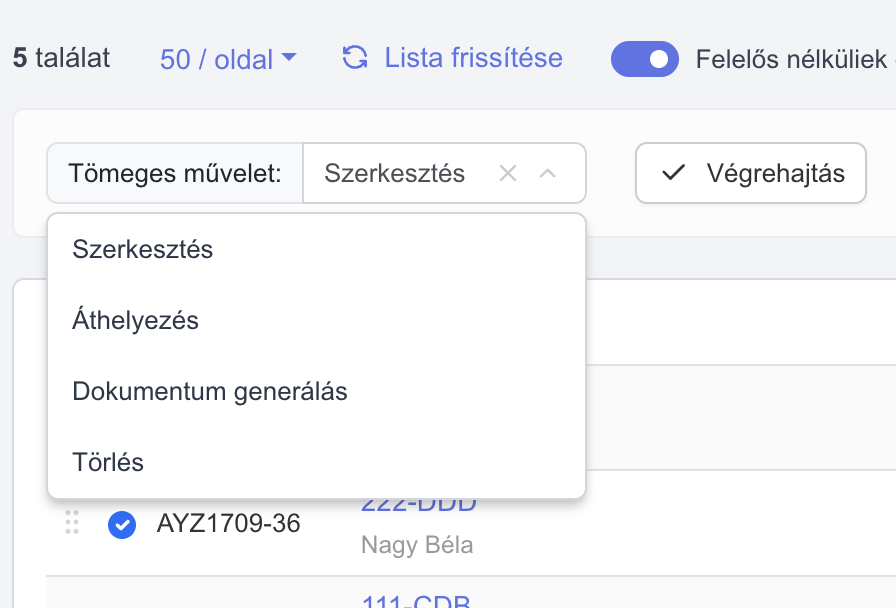Collapse the Tömeges művelet dropdown chevron
896x608 pixels.
coord(547,173)
